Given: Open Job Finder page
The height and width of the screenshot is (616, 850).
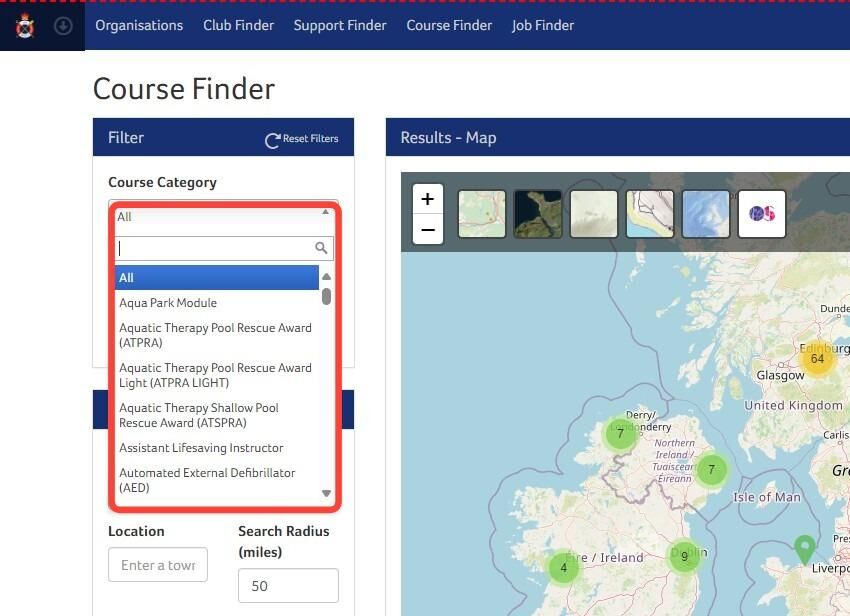Looking at the screenshot, I should click(543, 25).
